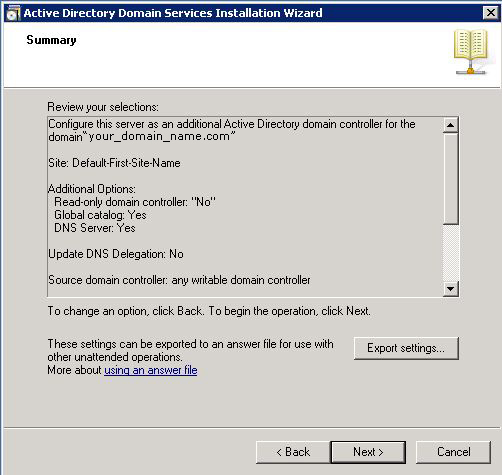Select the 'Site: Default-First-Site-Name' line
The image size is (502, 475).
click(x=114, y=163)
